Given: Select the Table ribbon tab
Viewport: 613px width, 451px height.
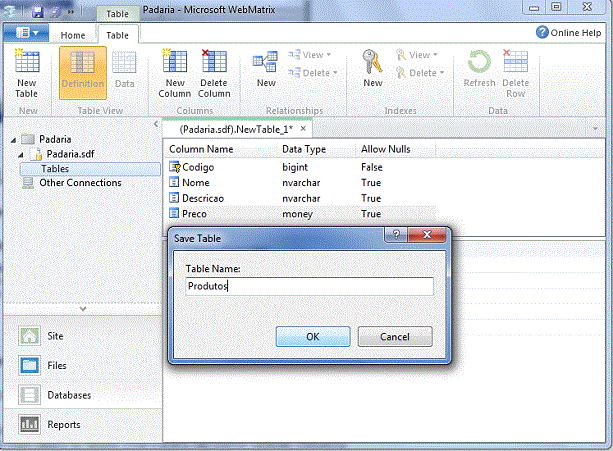Looking at the screenshot, I should 117,35.
